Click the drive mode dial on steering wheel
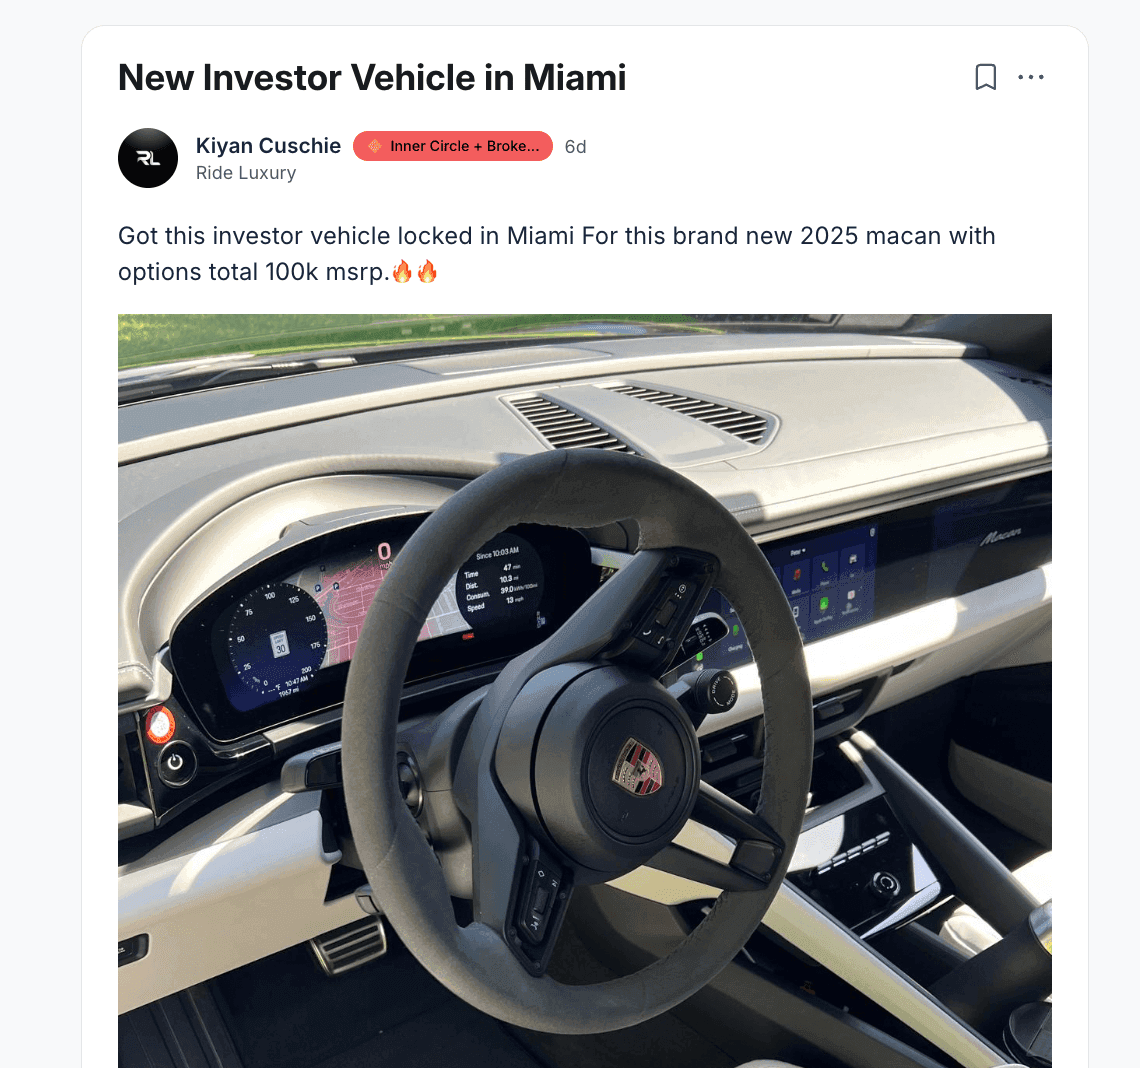 [715, 691]
